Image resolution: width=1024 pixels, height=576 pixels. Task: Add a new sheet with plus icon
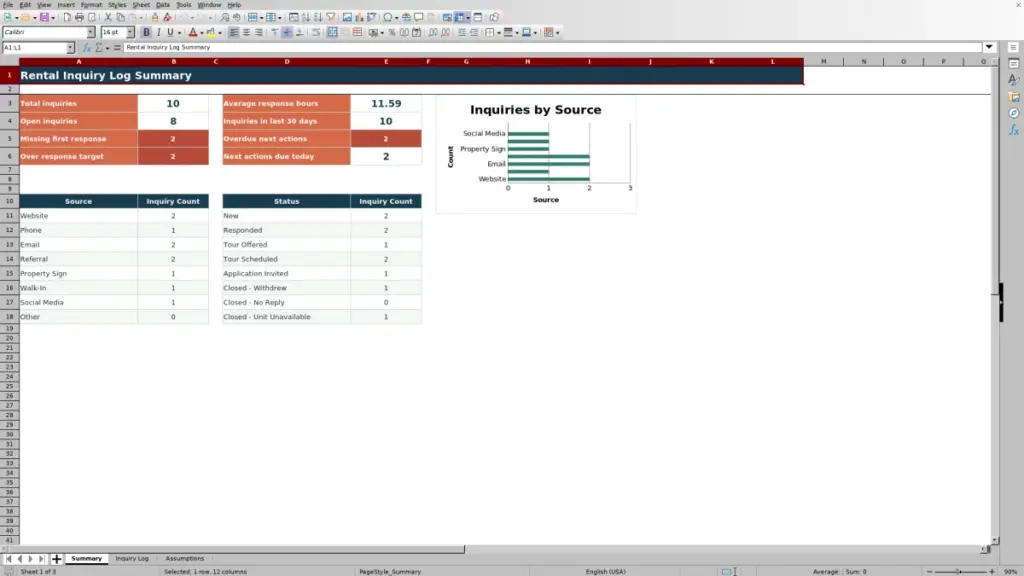tap(57, 559)
